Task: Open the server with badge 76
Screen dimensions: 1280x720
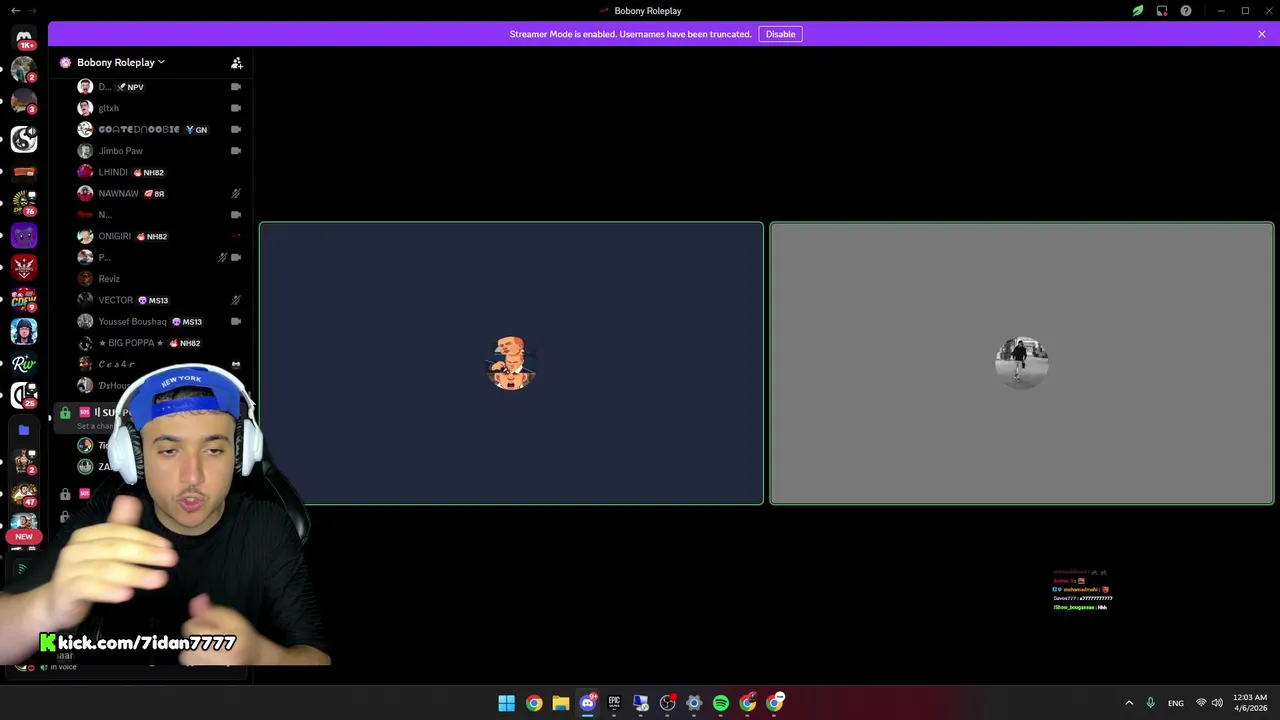Action: [x=24, y=202]
